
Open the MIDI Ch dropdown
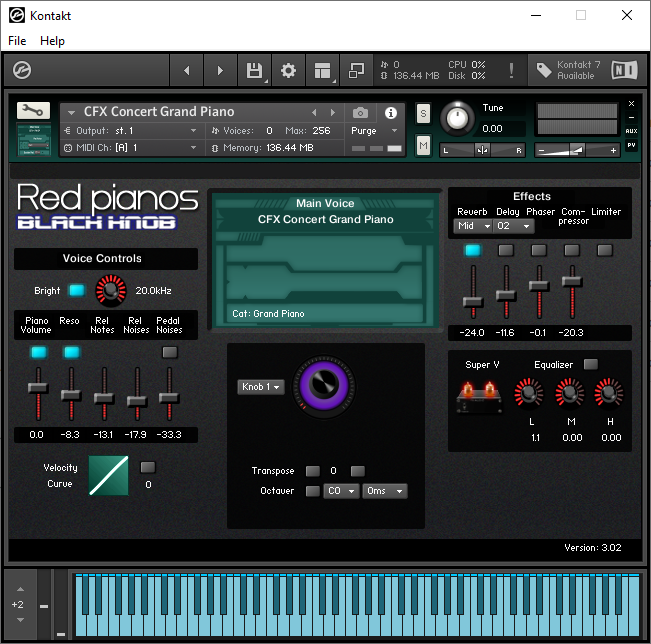coord(133,147)
